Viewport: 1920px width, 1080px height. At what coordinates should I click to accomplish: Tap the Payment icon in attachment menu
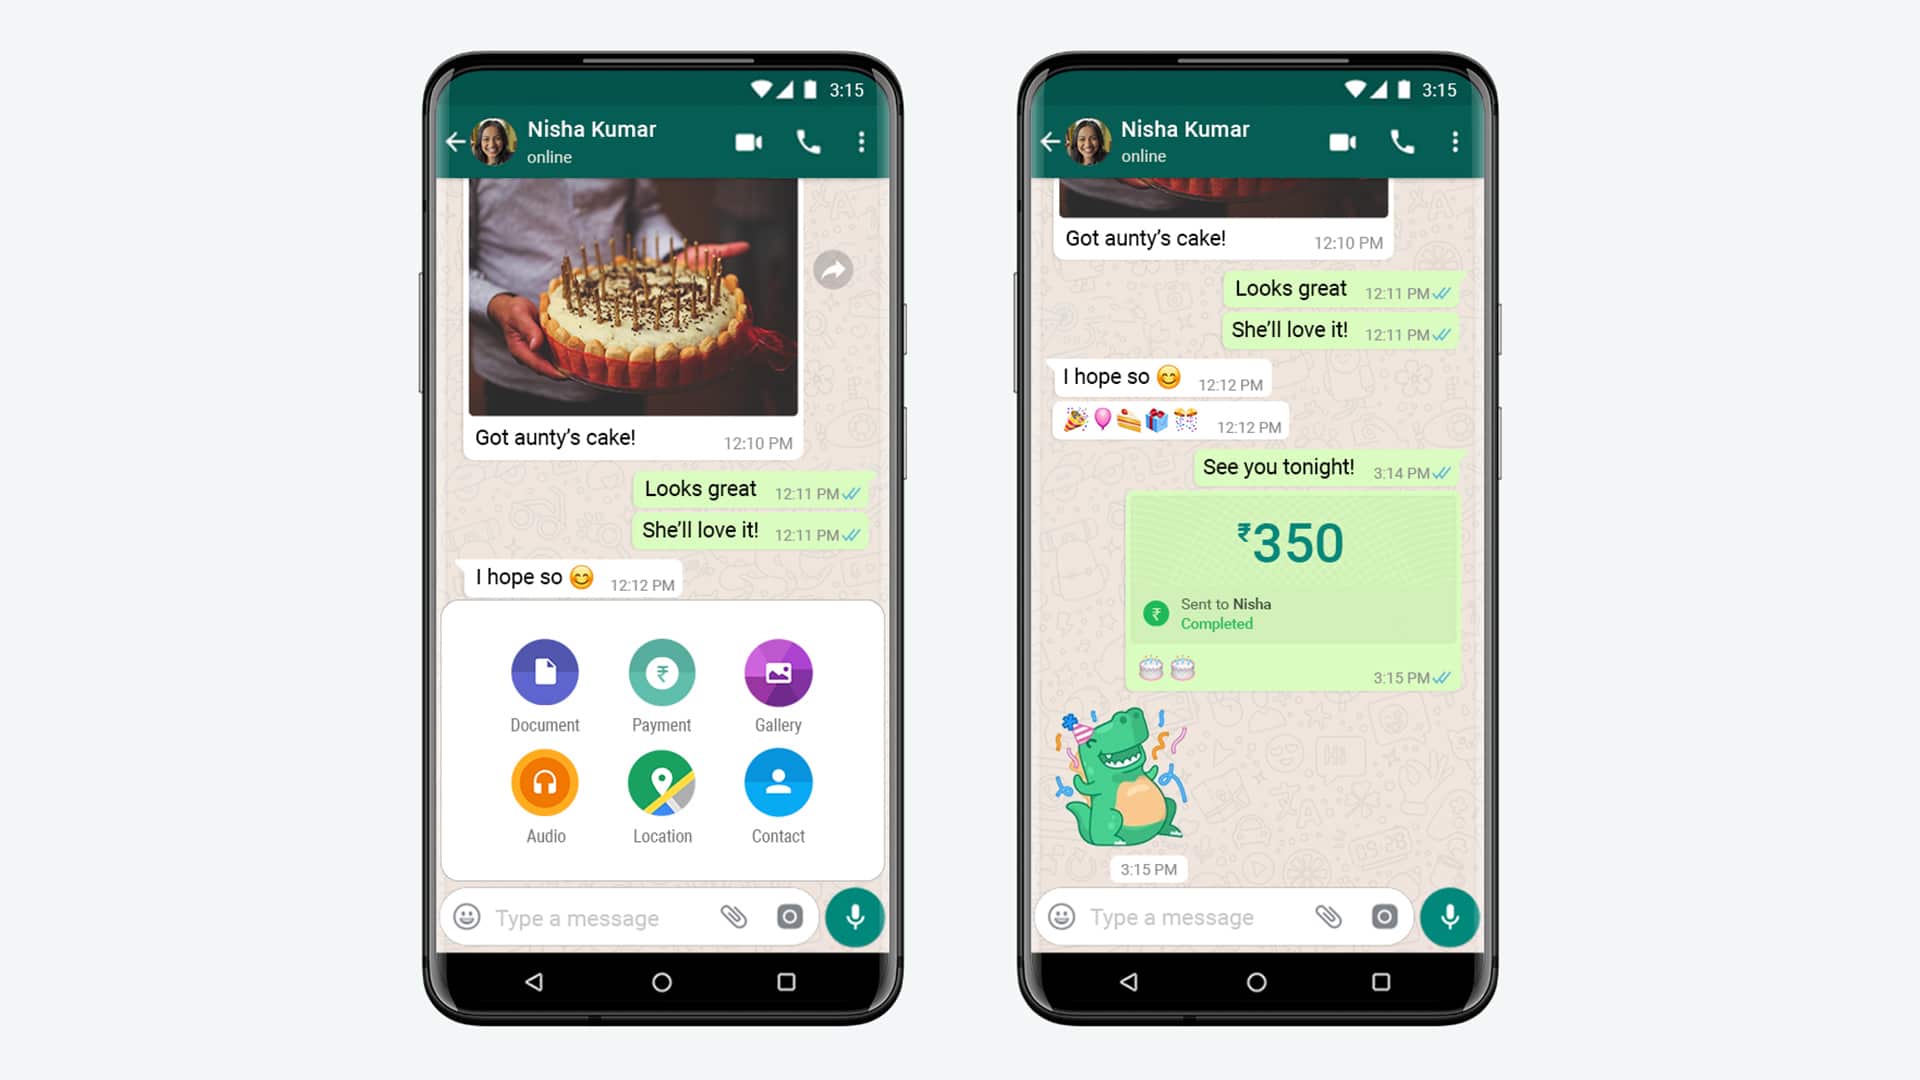pyautogui.click(x=661, y=673)
